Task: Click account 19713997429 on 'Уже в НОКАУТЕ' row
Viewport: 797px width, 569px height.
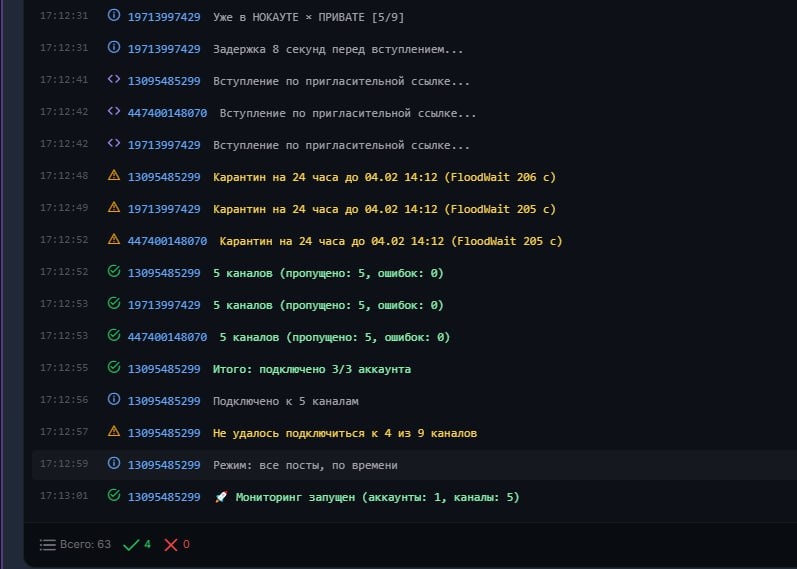Action: coord(164,17)
